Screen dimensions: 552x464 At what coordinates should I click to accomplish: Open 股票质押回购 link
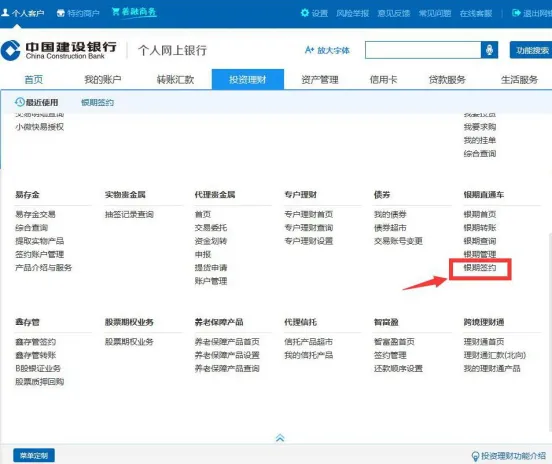[x=39, y=382]
